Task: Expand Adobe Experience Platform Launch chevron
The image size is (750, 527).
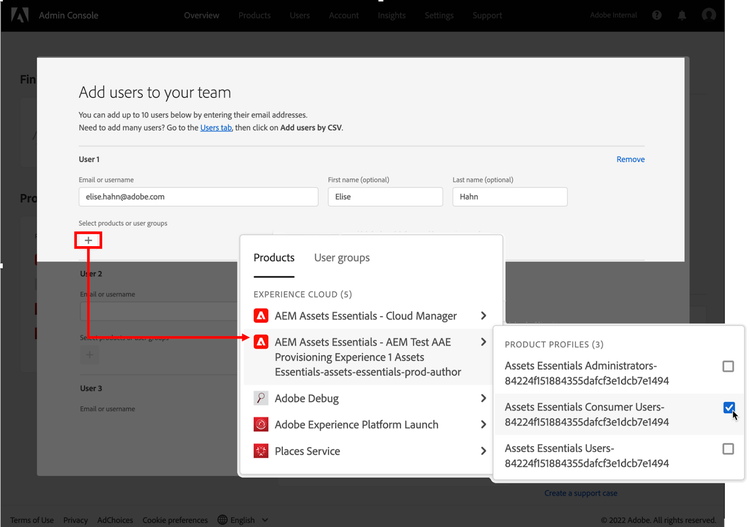Action: coord(483,424)
